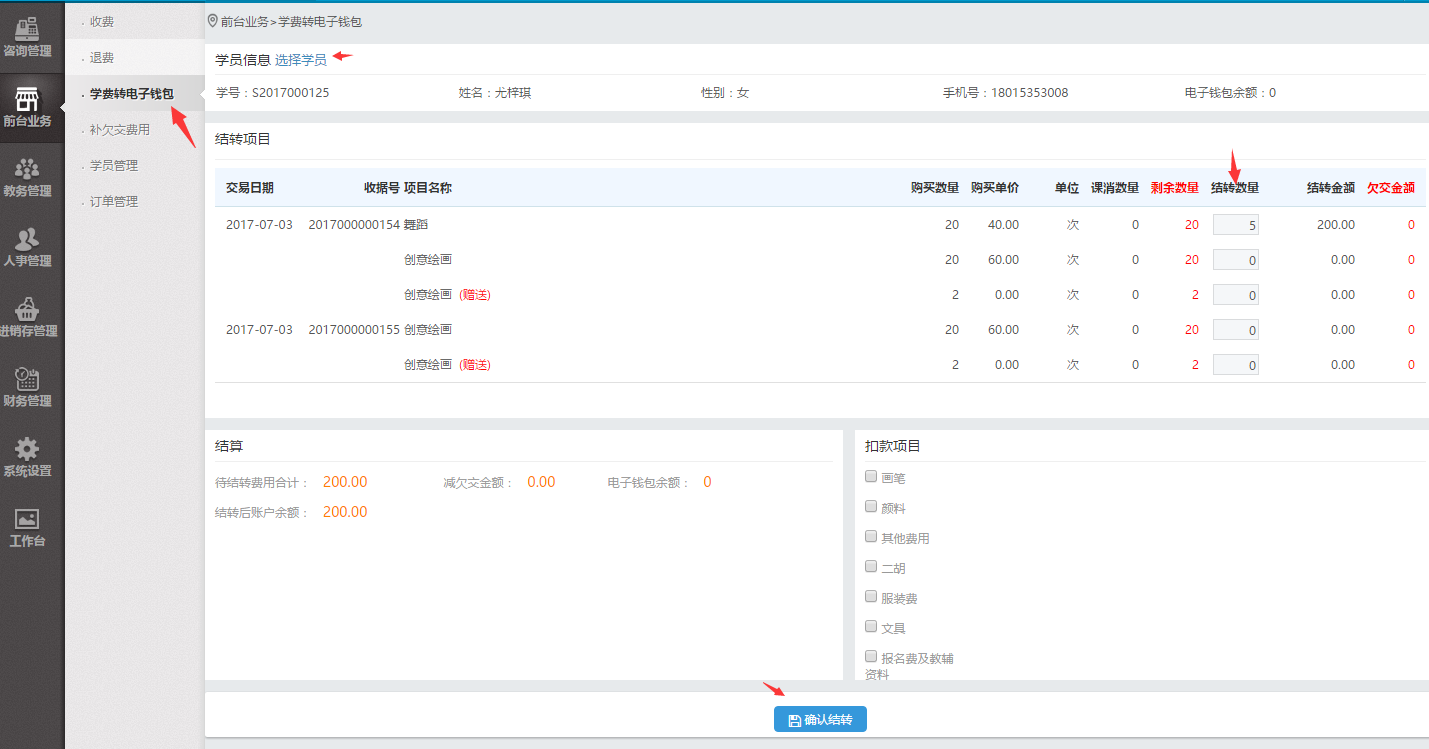The image size is (1429, 749).
Task: Open the 学员管理 submenu item
Action: 113,165
